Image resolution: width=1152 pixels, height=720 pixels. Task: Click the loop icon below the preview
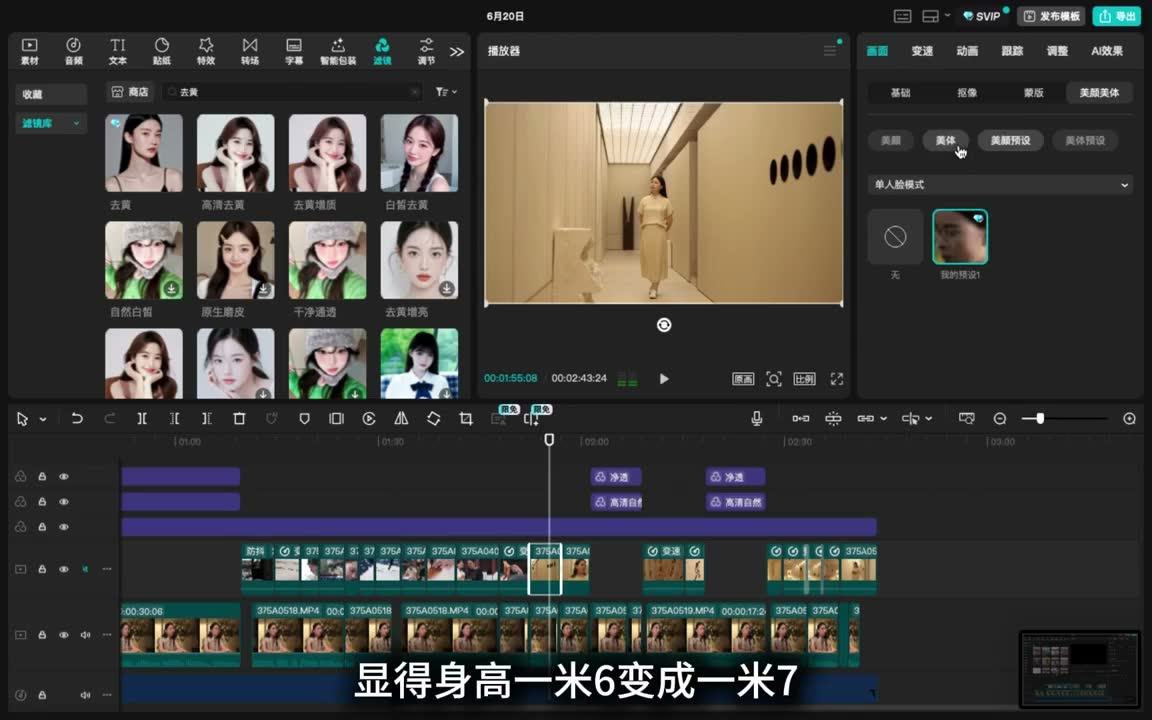coord(663,325)
